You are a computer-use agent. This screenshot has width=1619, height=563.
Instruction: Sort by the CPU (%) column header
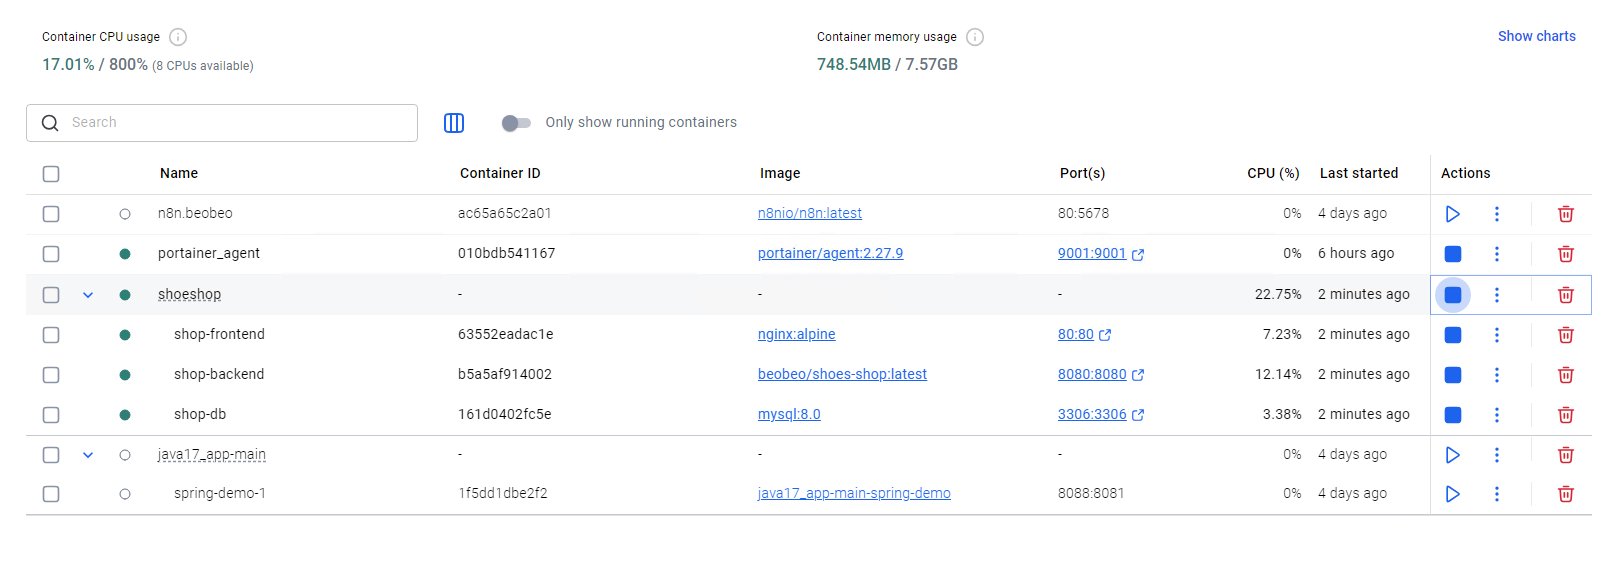(x=1272, y=173)
